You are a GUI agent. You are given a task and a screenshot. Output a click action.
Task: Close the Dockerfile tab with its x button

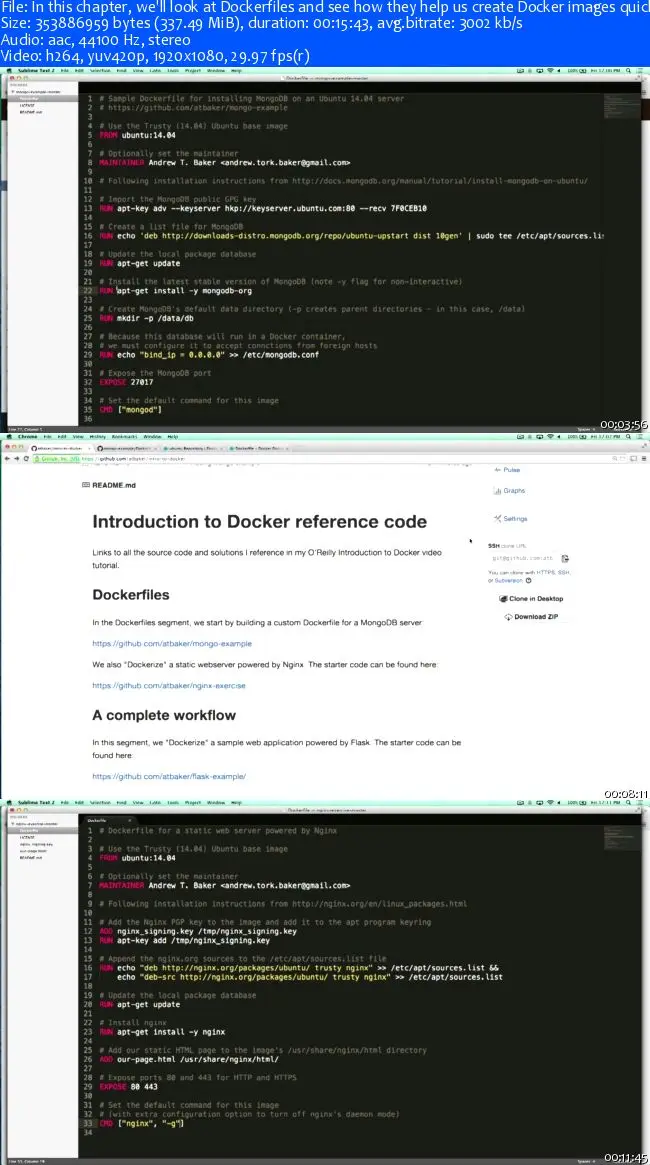tap(129, 820)
